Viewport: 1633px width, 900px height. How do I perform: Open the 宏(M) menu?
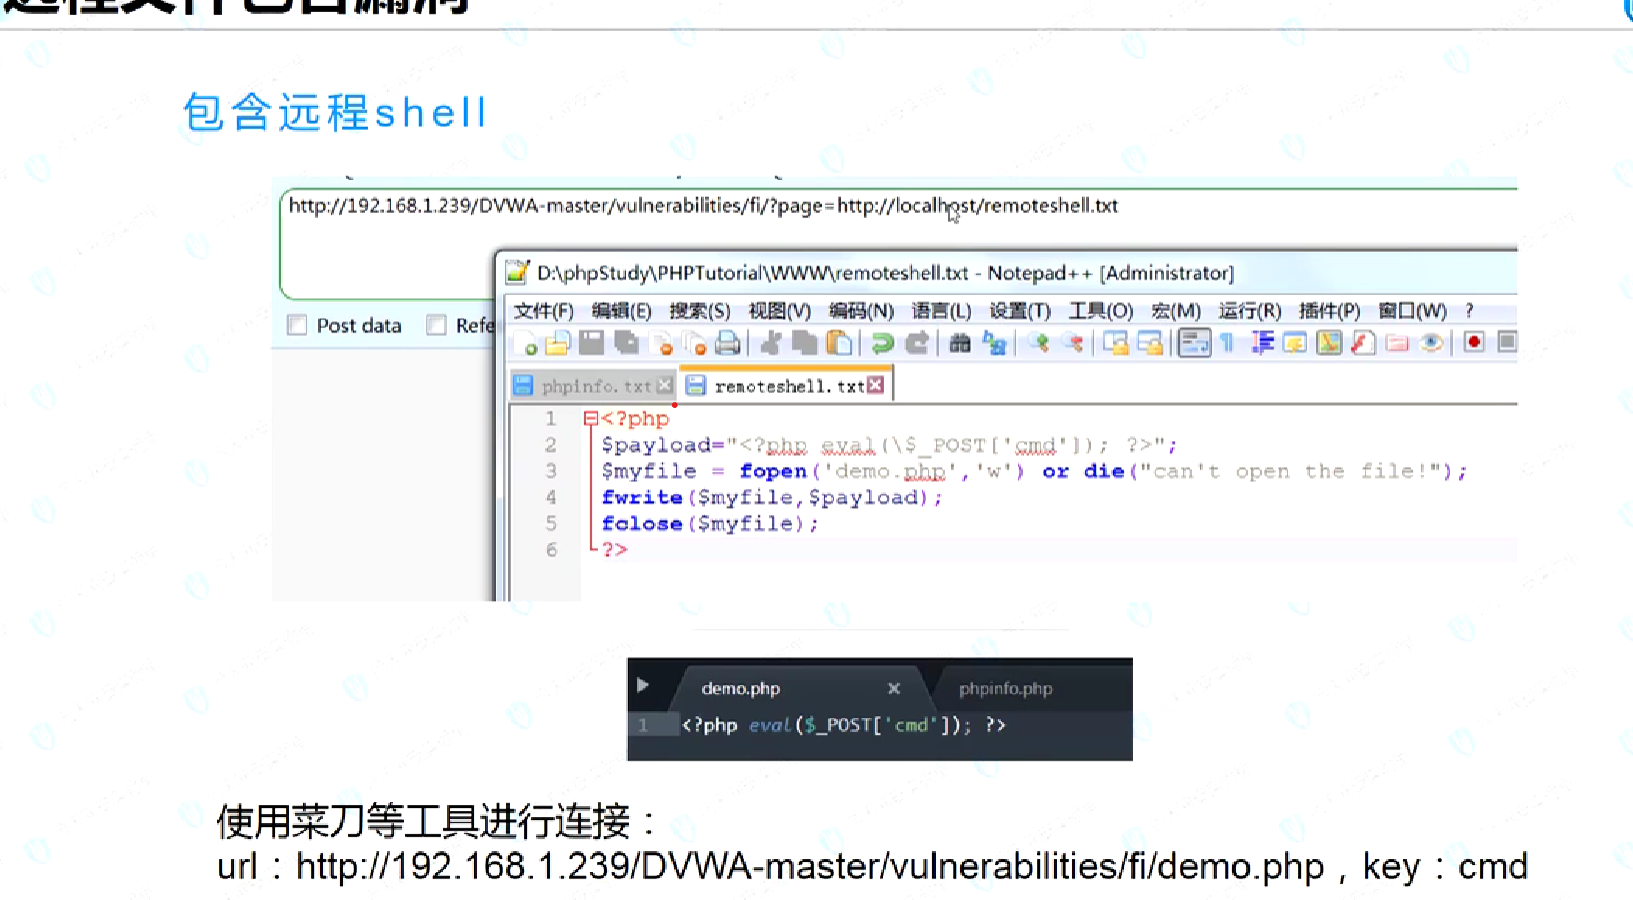click(1176, 311)
